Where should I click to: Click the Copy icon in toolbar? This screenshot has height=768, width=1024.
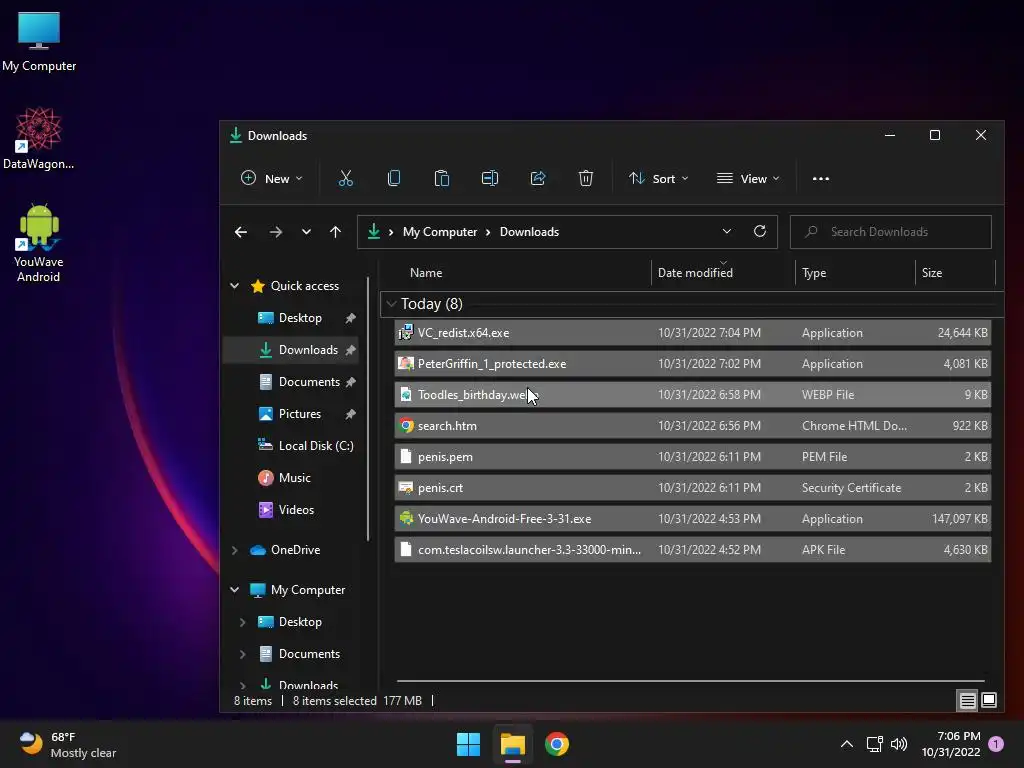tap(394, 178)
